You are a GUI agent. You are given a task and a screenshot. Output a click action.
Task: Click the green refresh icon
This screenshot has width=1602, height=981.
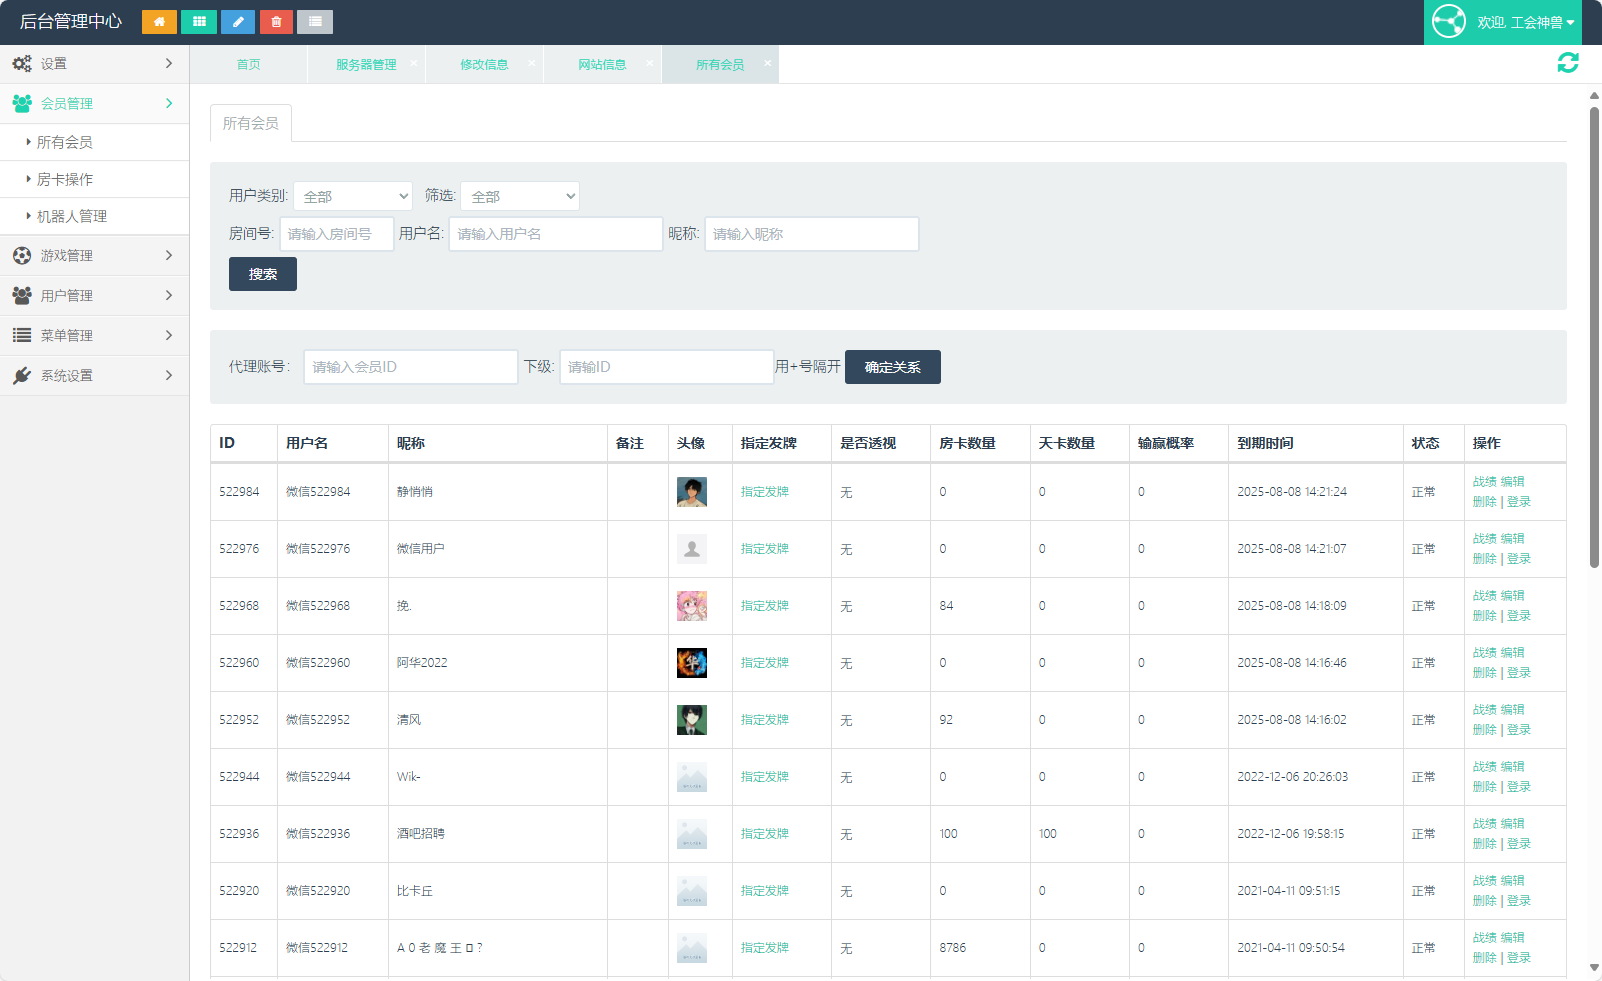(x=1567, y=63)
